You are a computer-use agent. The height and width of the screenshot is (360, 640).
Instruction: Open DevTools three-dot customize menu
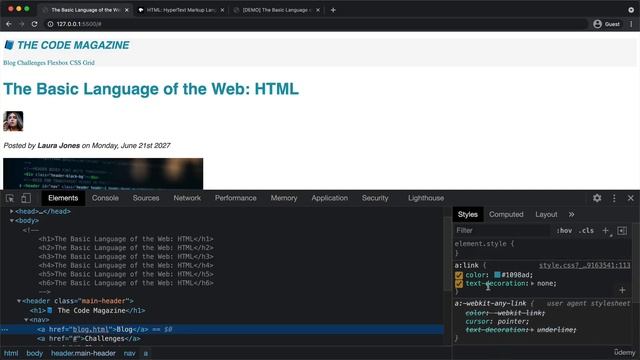[614, 198]
